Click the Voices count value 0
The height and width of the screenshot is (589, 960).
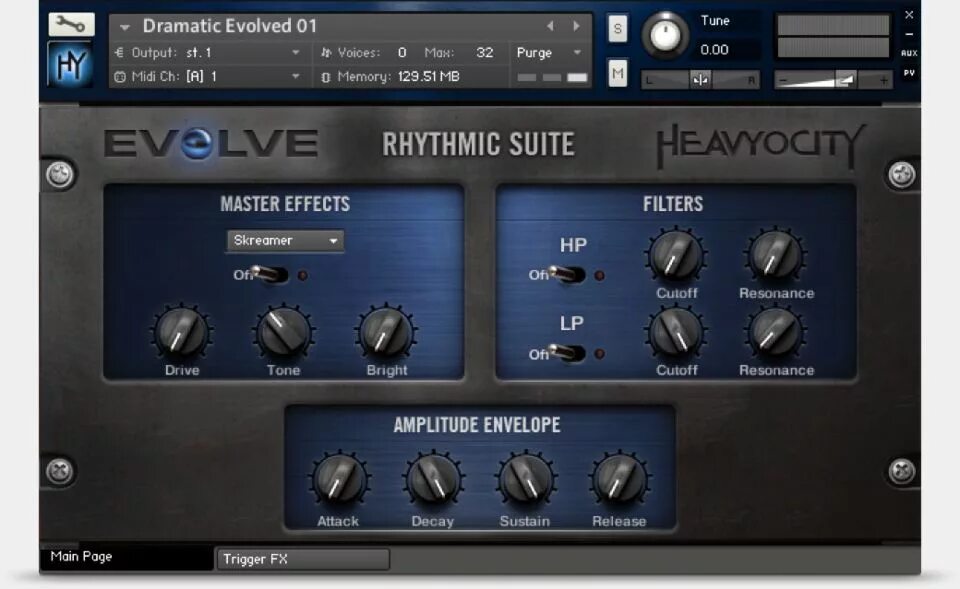pos(402,53)
